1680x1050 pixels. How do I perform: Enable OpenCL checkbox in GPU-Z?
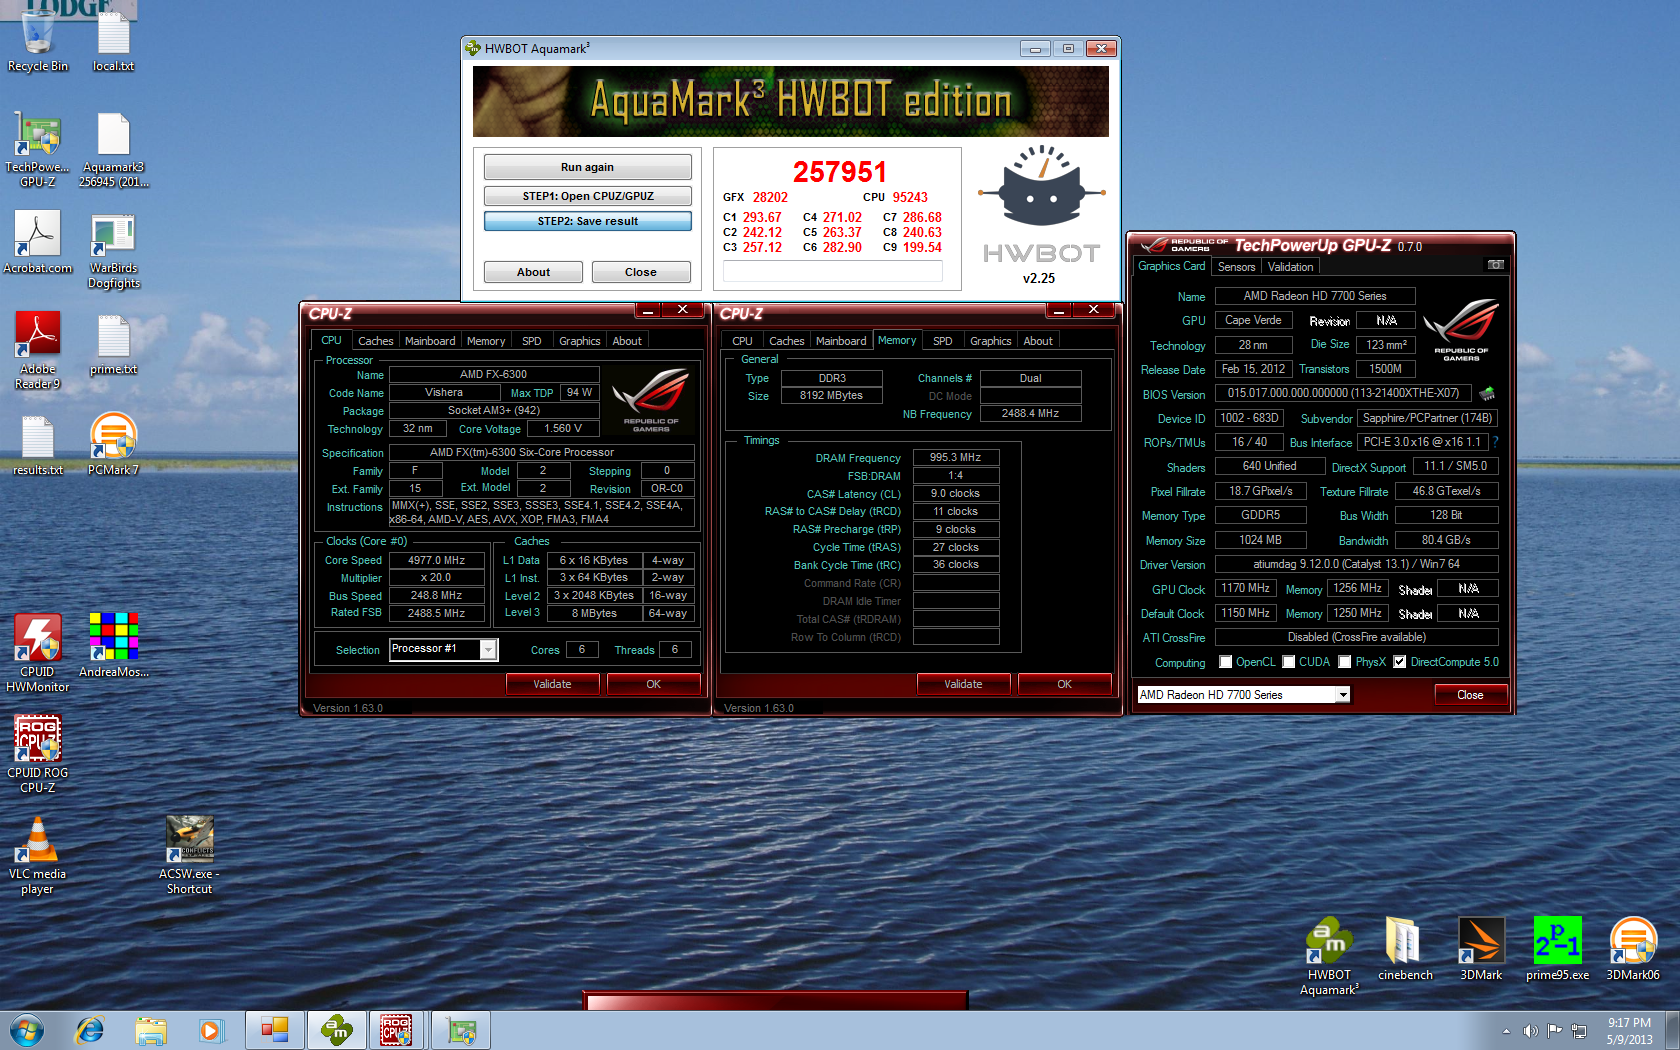[1225, 662]
